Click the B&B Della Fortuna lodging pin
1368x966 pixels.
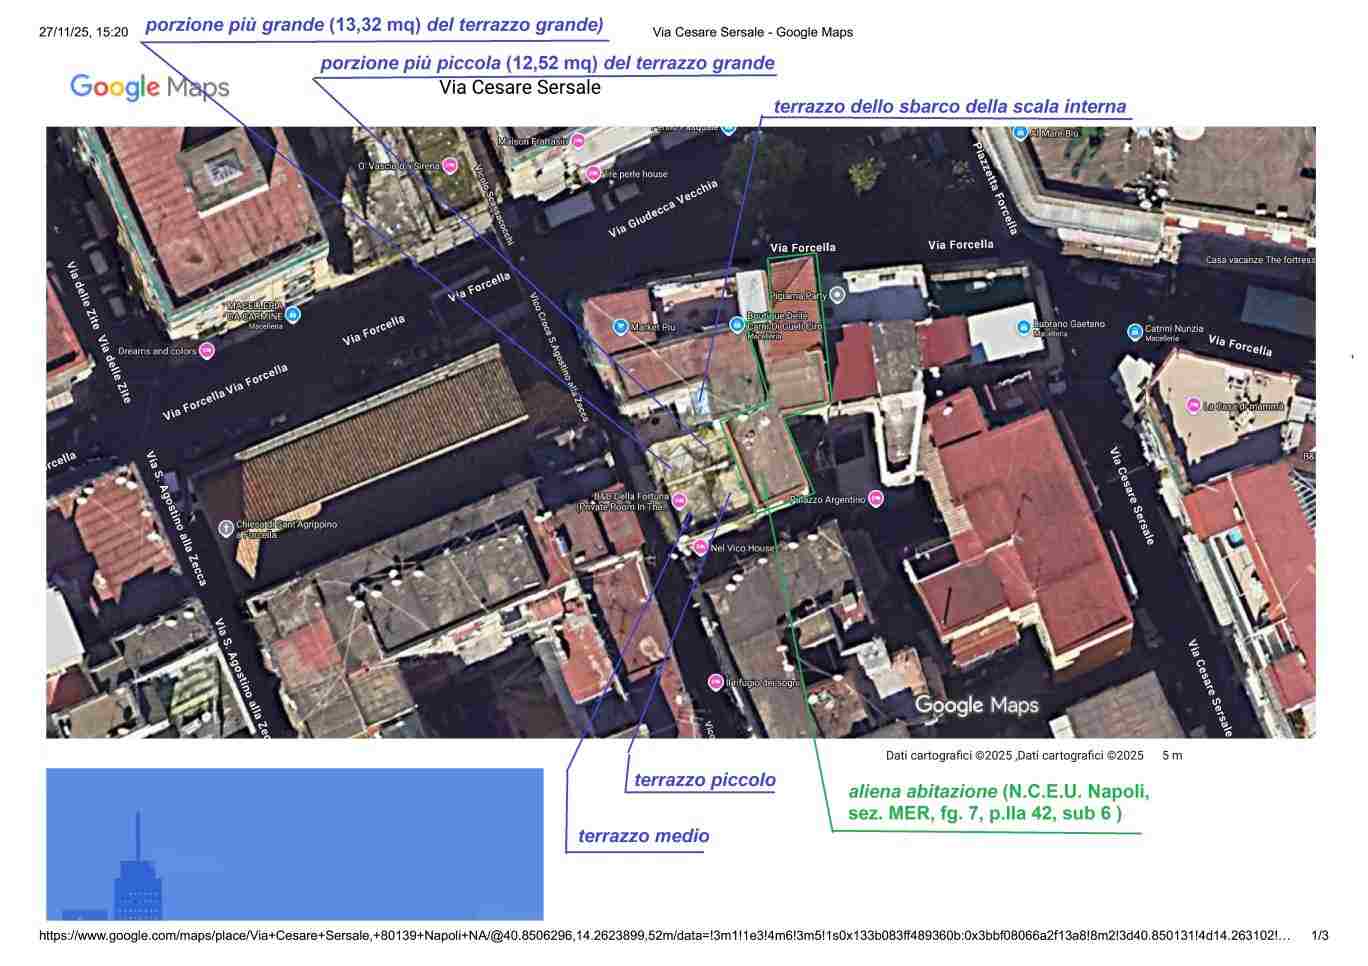coord(678,501)
